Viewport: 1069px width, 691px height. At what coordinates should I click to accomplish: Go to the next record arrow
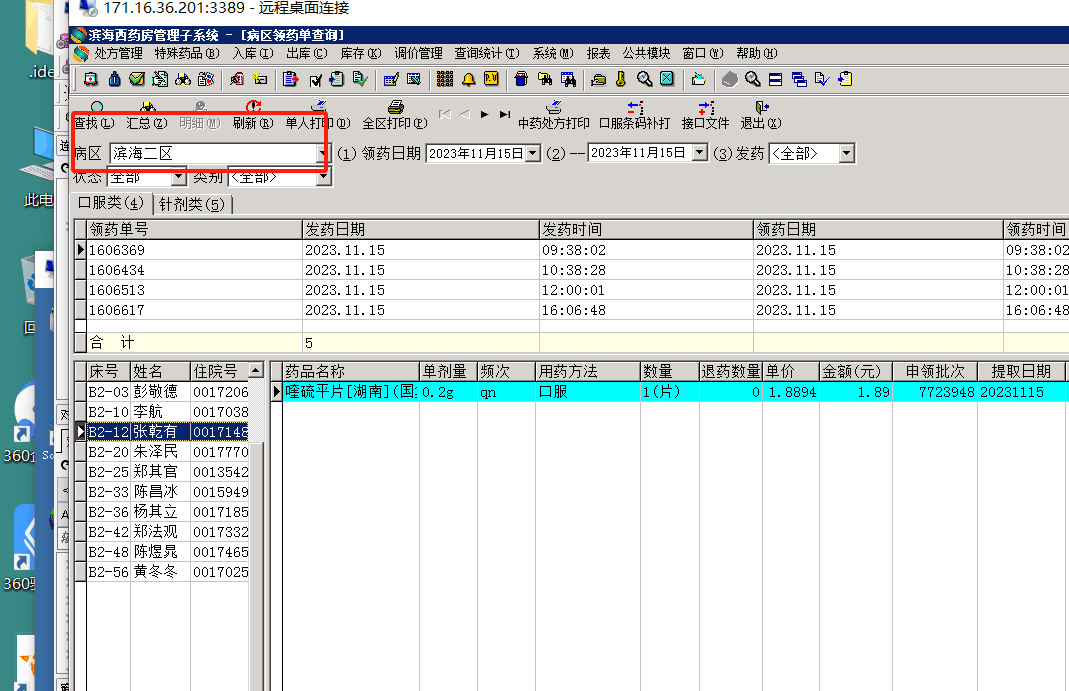(485, 114)
